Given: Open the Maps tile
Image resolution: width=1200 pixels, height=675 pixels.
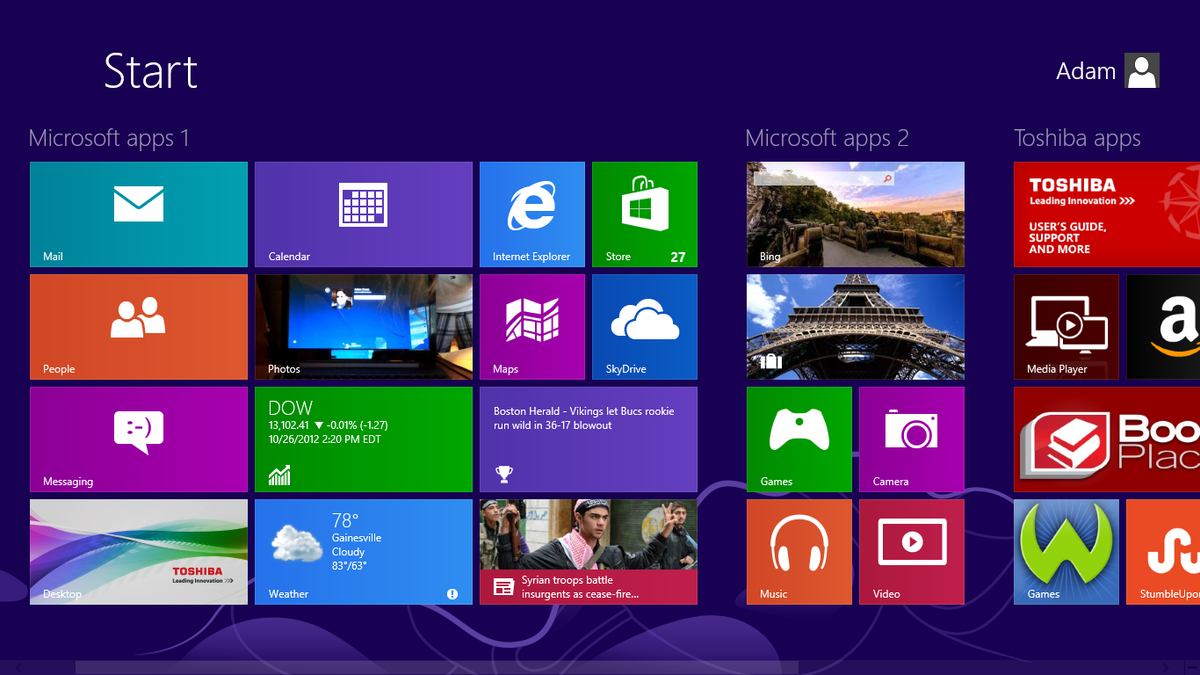Looking at the screenshot, I should pyautogui.click(x=532, y=327).
